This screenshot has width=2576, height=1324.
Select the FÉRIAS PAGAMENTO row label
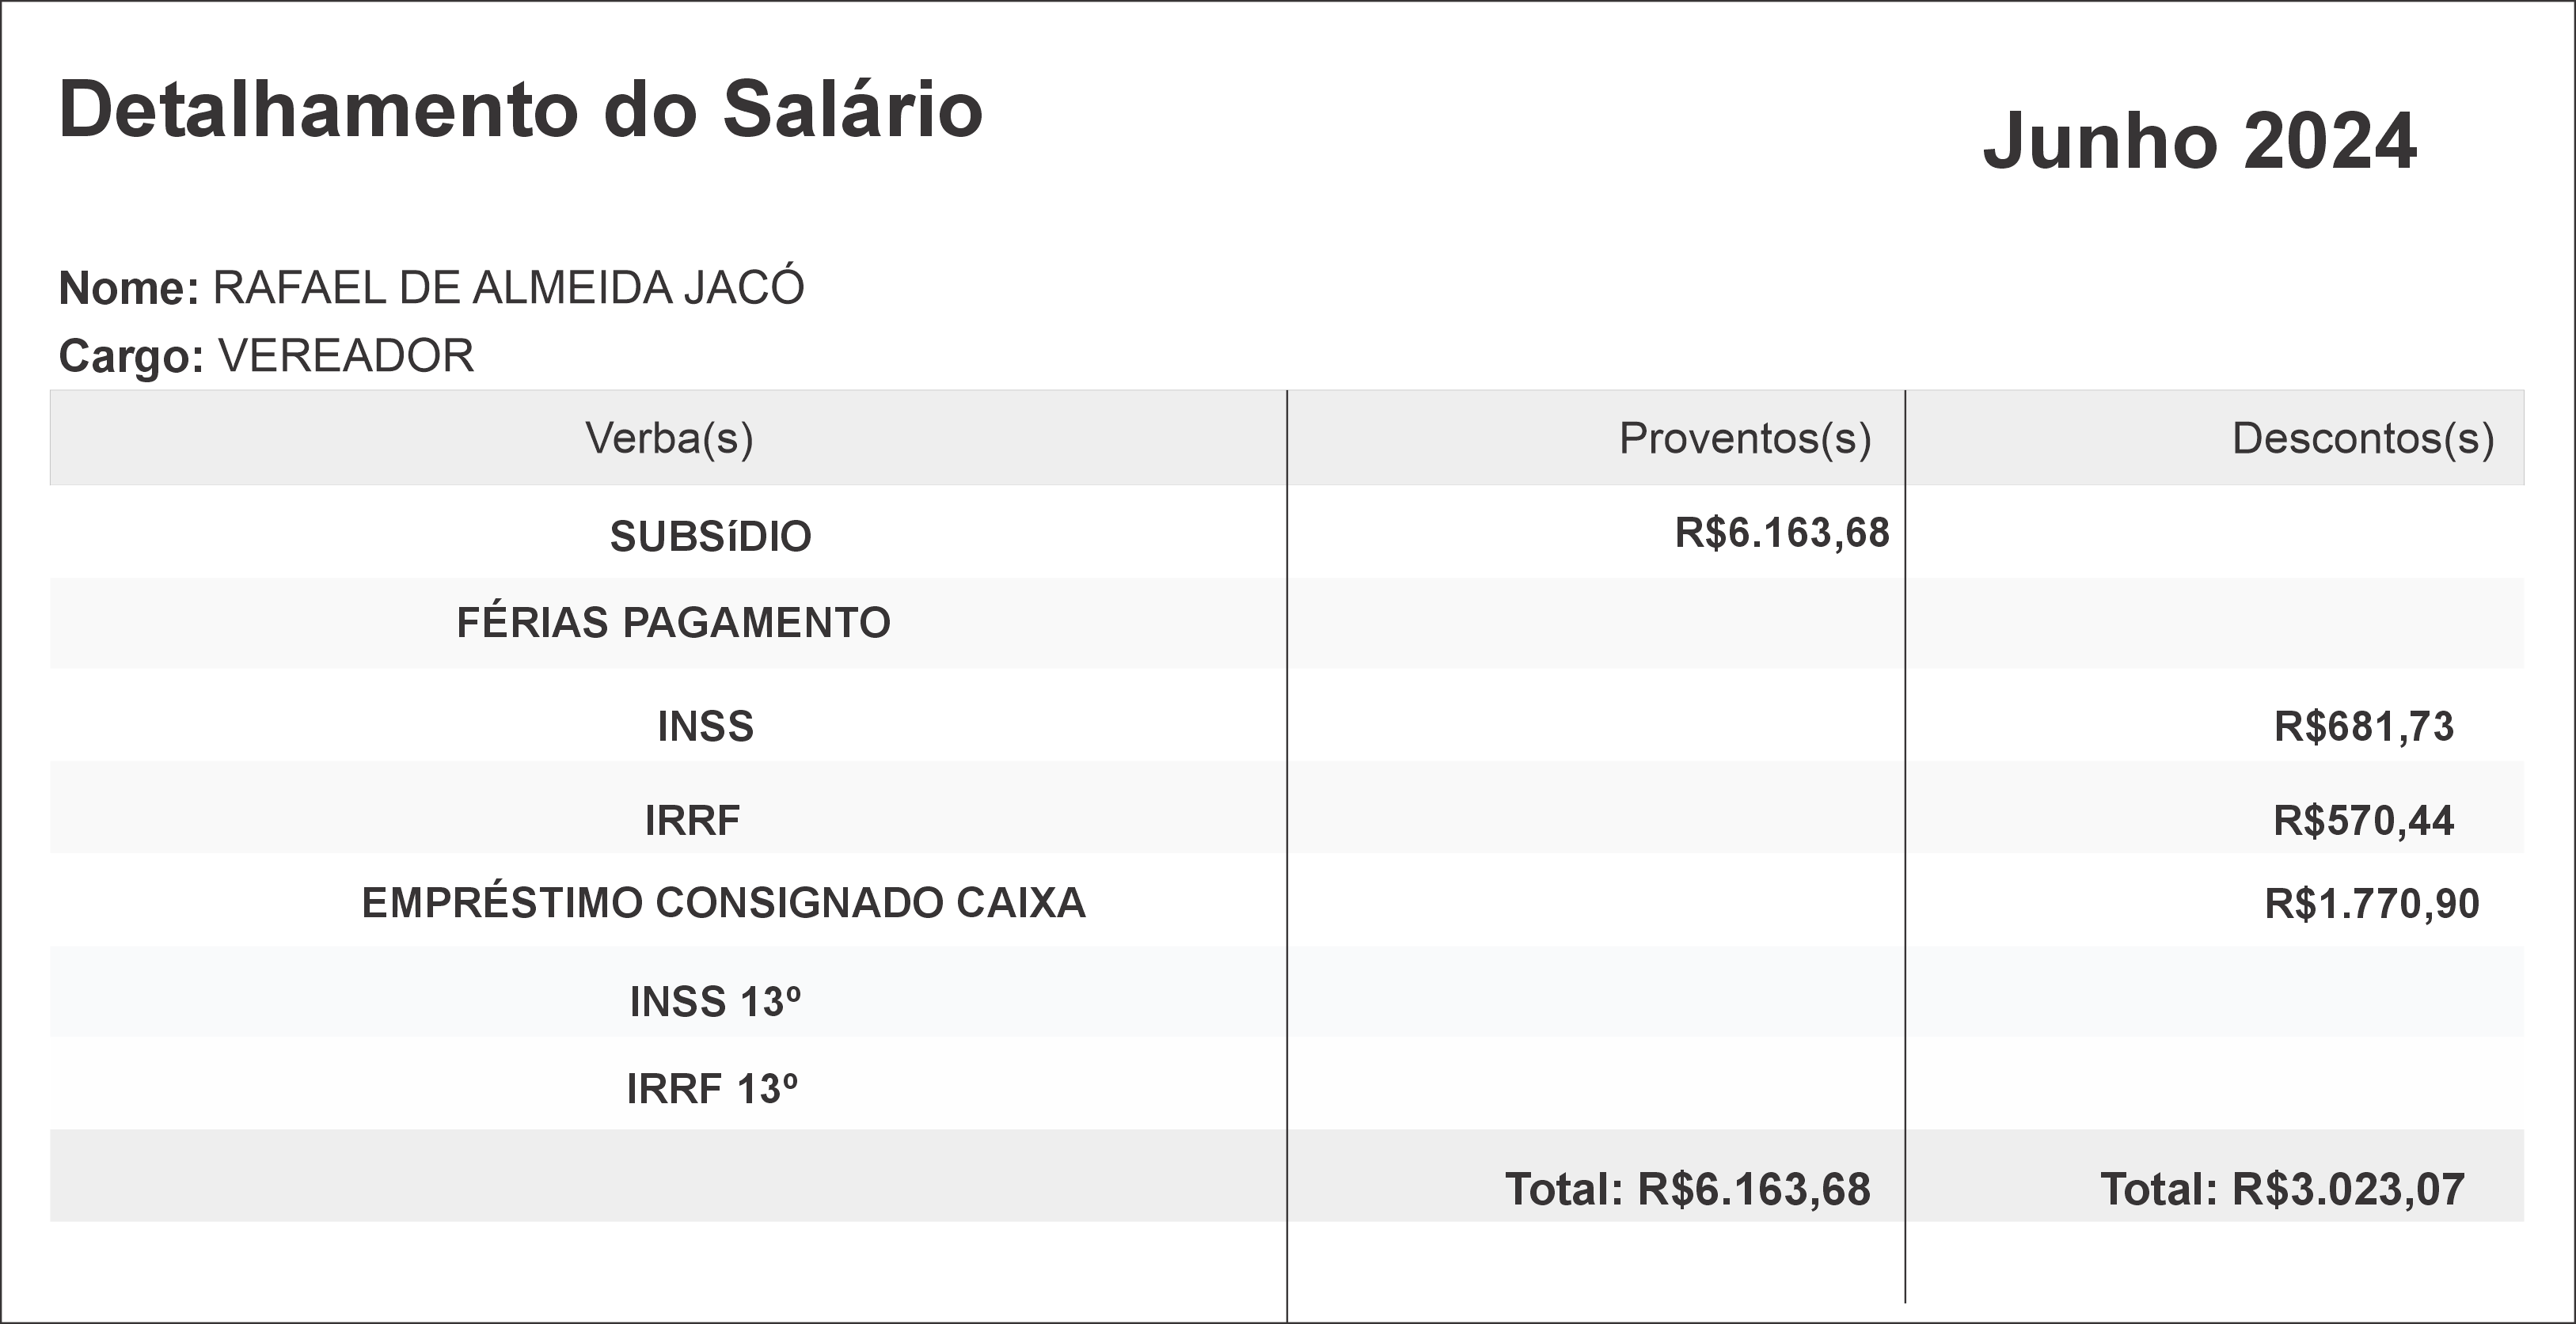[x=673, y=623]
